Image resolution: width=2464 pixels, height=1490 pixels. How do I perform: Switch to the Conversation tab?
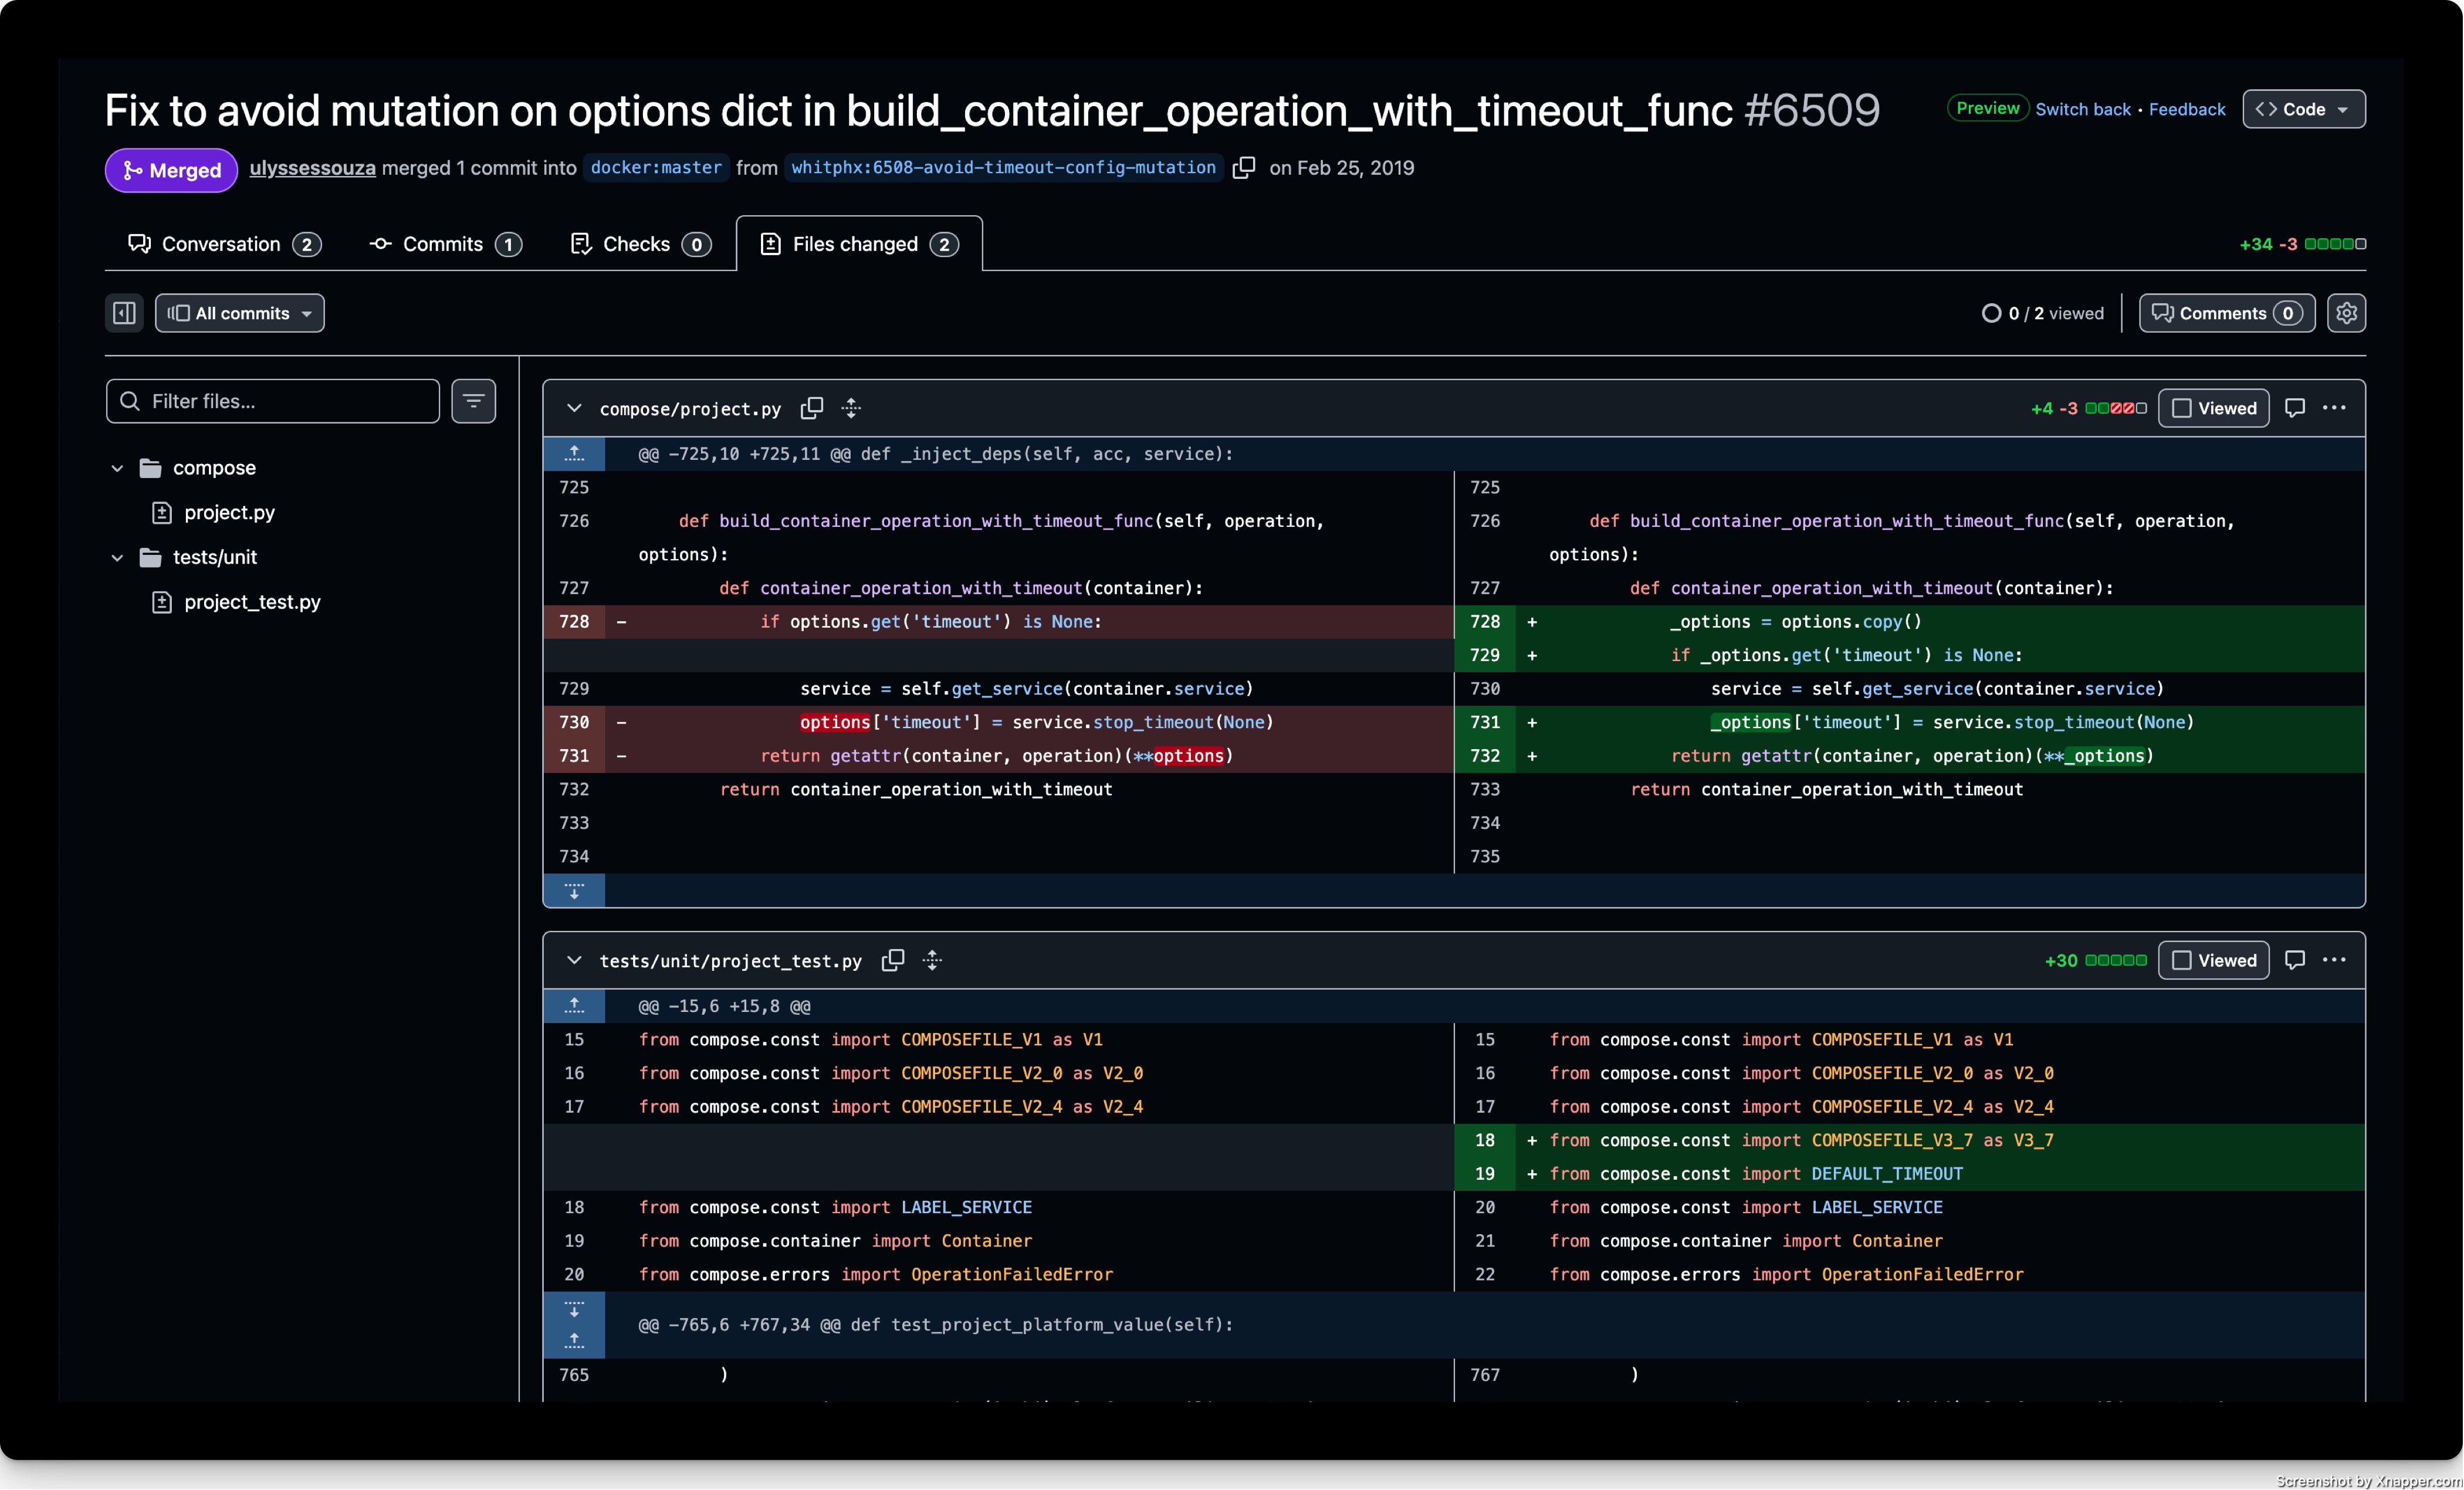tap(224, 244)
